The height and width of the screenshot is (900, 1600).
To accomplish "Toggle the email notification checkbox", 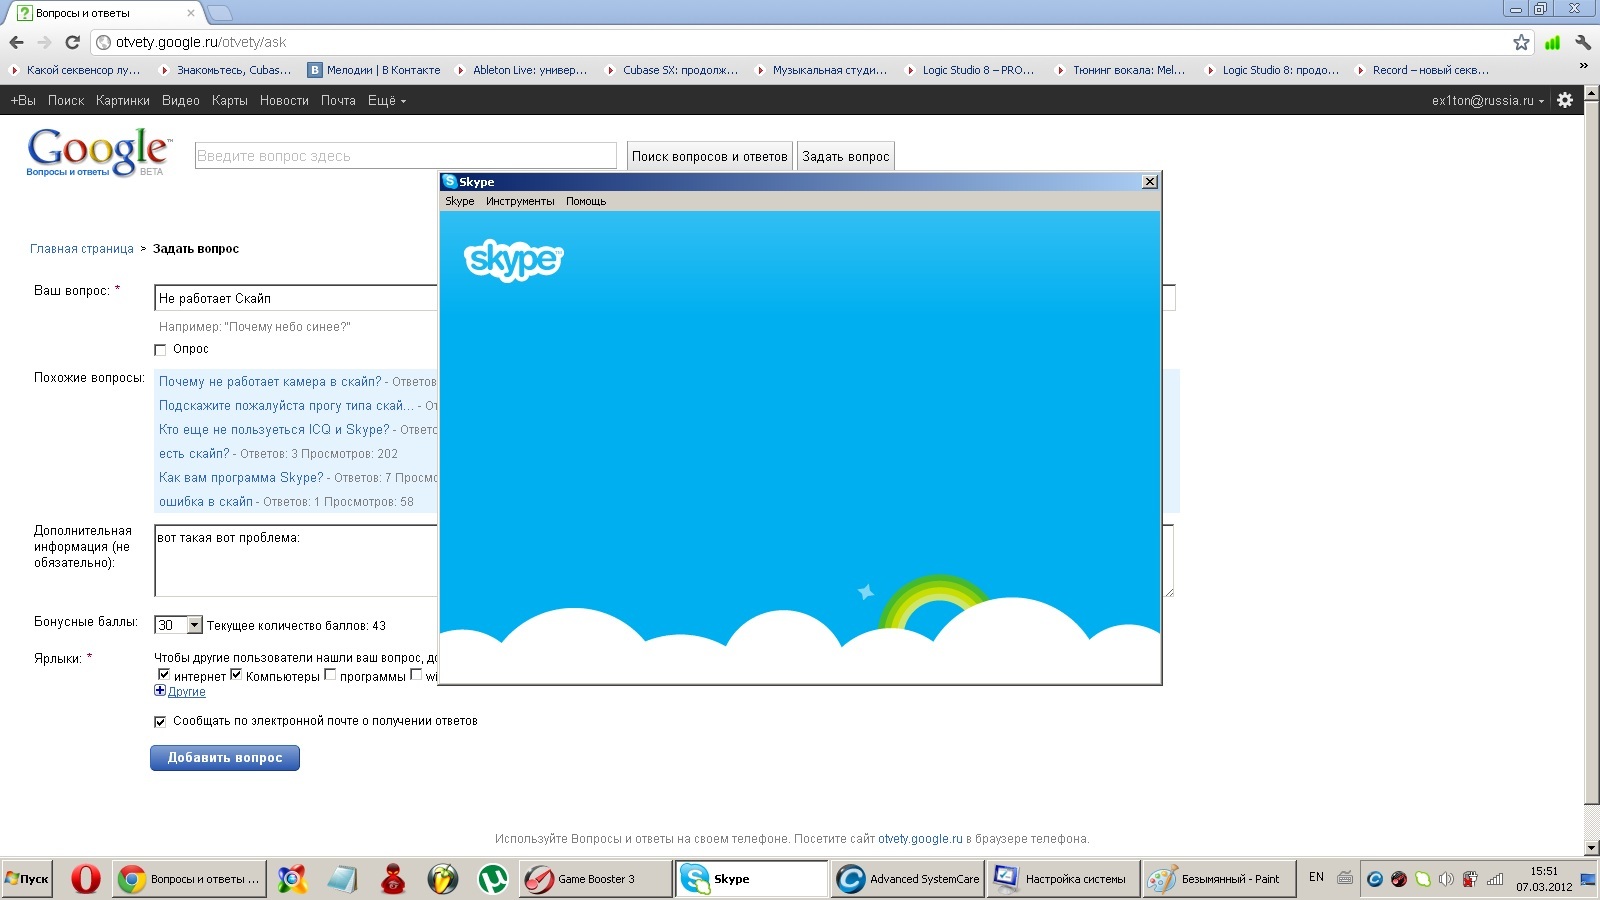I will click(x=160, y=721).
